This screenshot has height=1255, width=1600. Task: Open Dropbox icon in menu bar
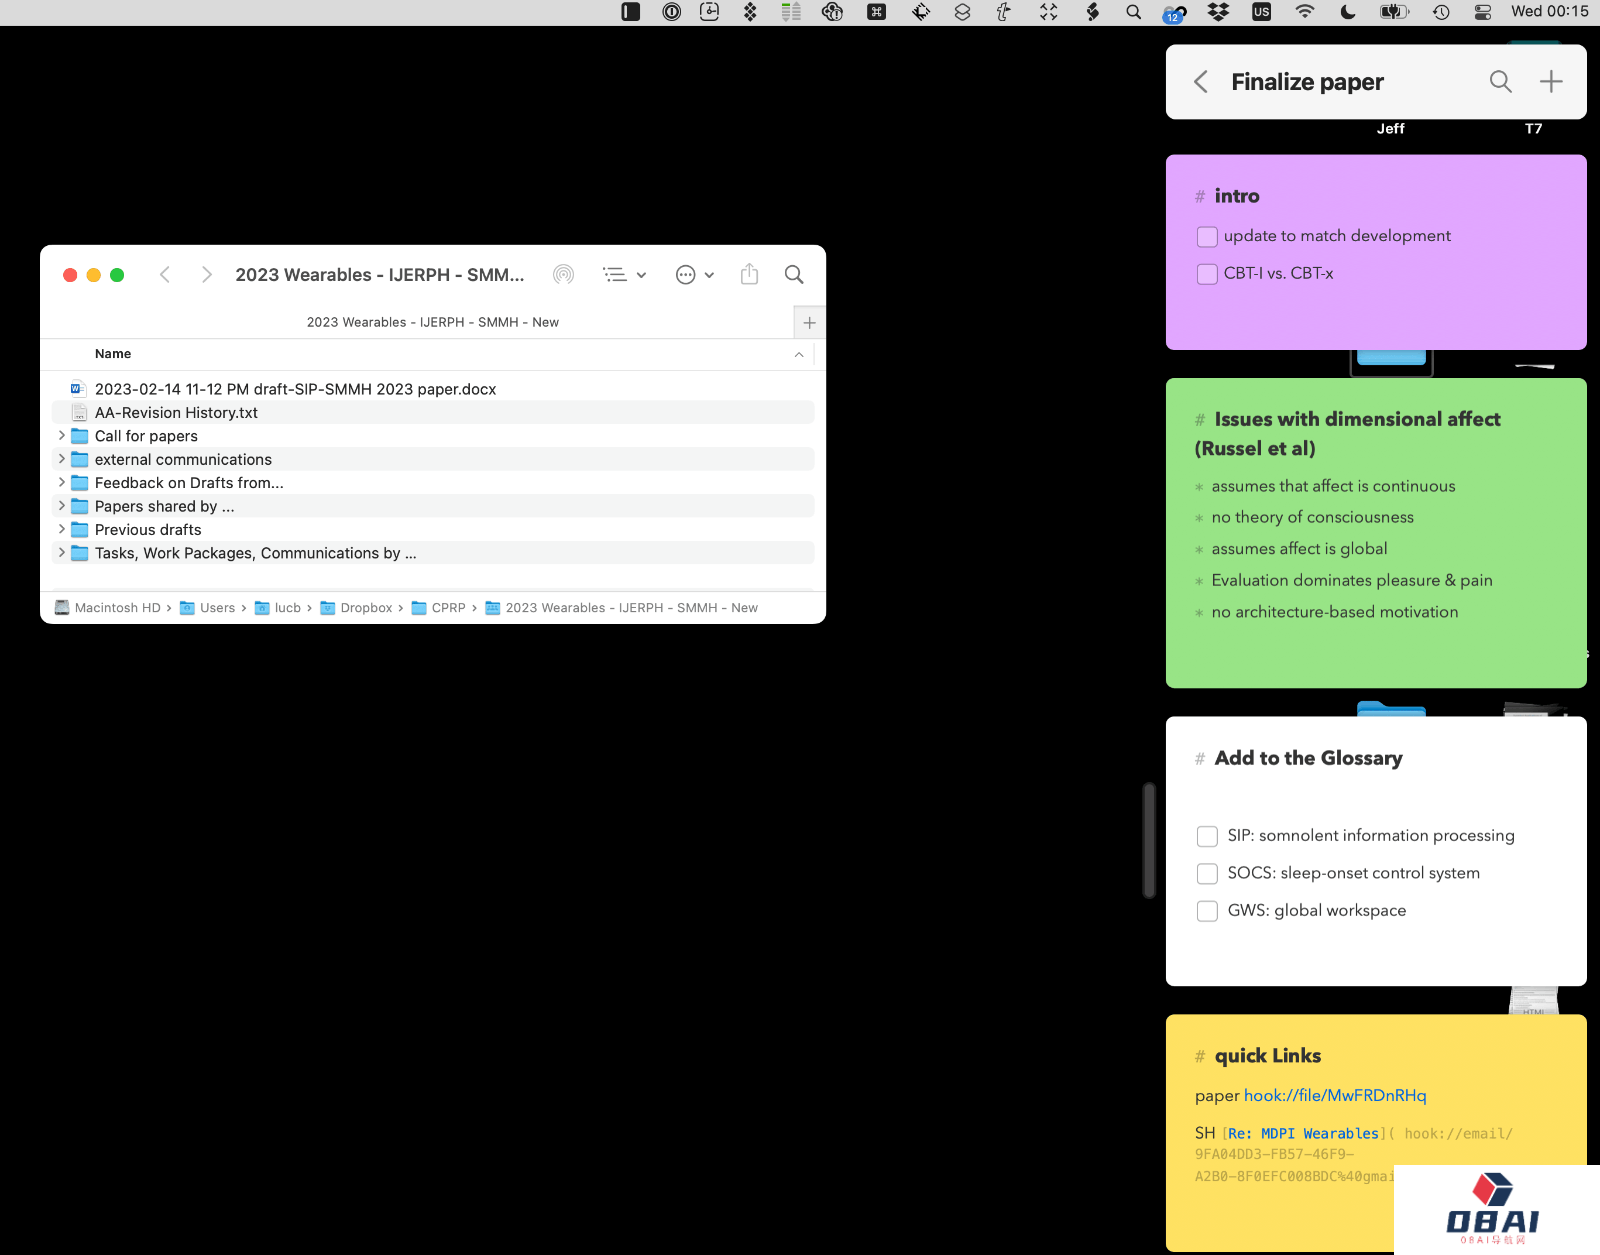pyautogui.click(x=1218, y=12)
